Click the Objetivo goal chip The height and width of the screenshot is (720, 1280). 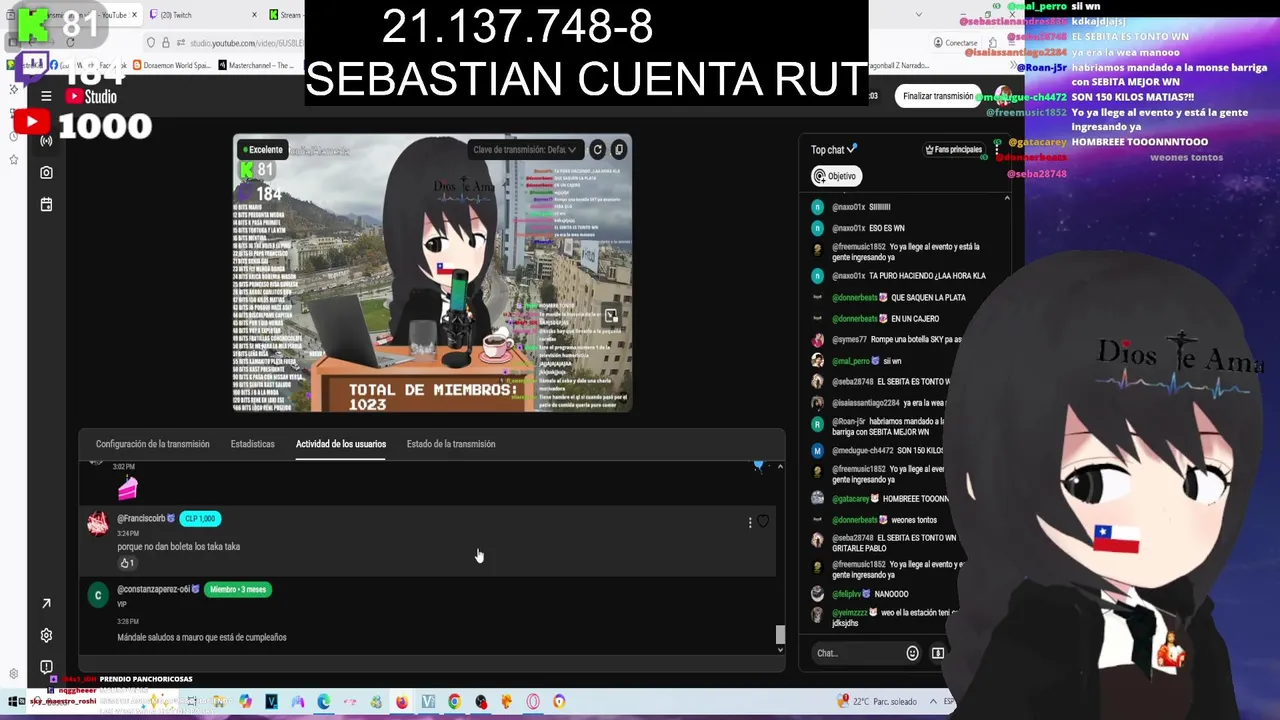point(835,176)
